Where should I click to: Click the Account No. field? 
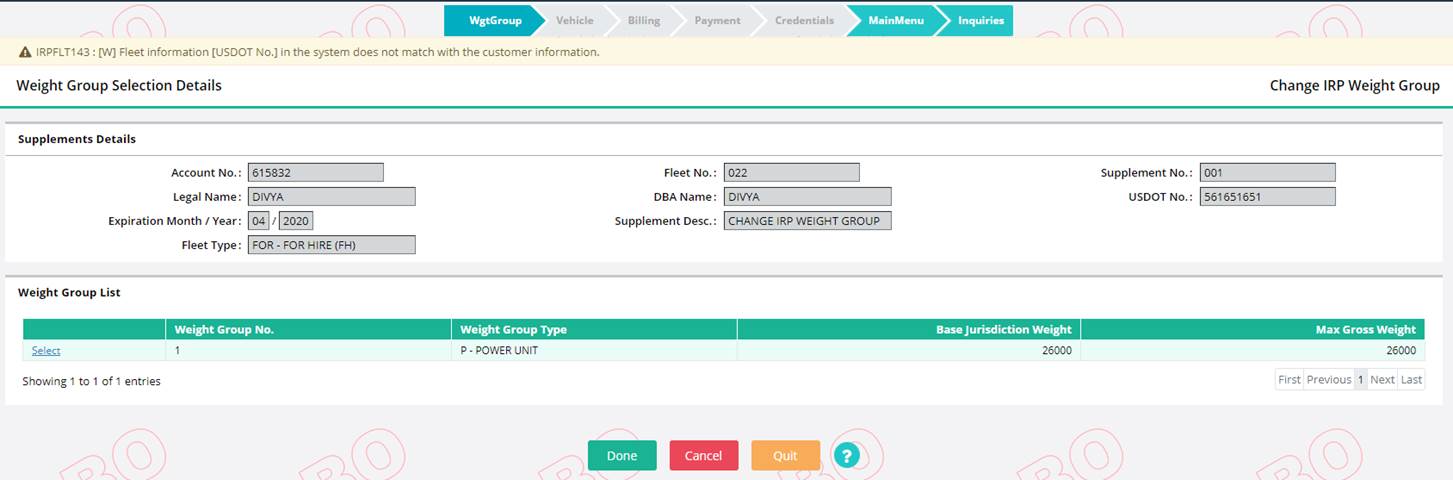(315, 173)
